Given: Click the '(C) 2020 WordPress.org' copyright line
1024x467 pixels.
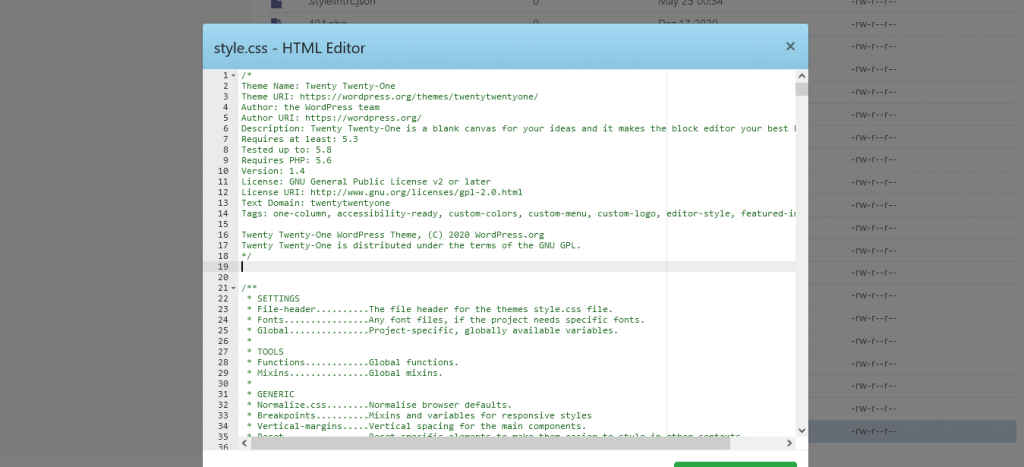Looking at the screenshot, I should tap(392, 234).
